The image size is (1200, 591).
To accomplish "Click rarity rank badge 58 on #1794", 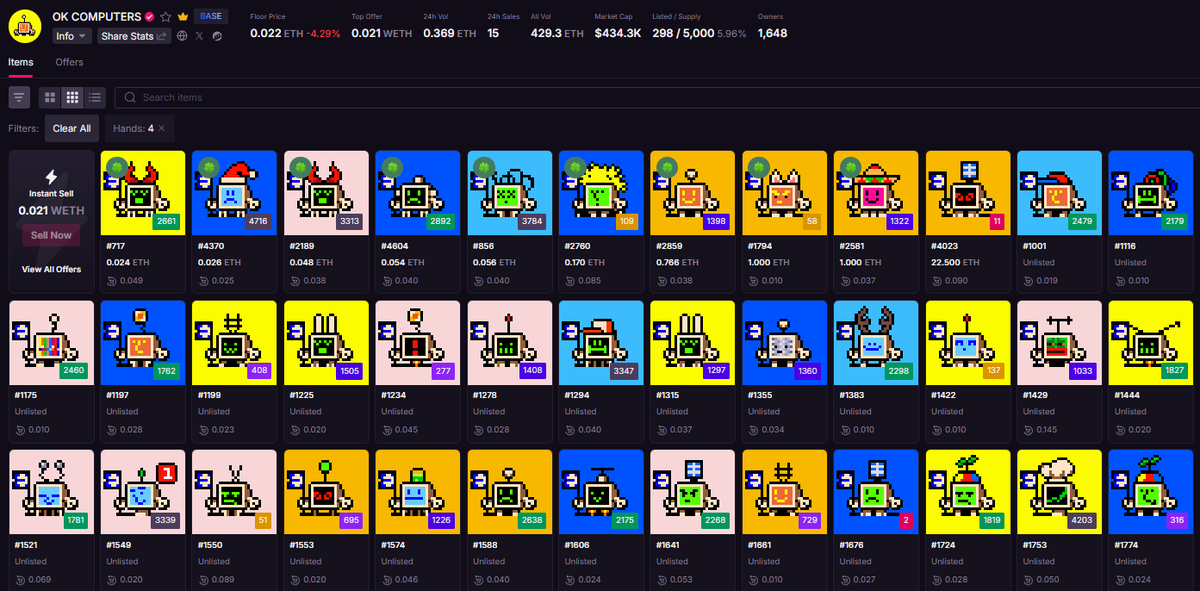I will [812, 221].
